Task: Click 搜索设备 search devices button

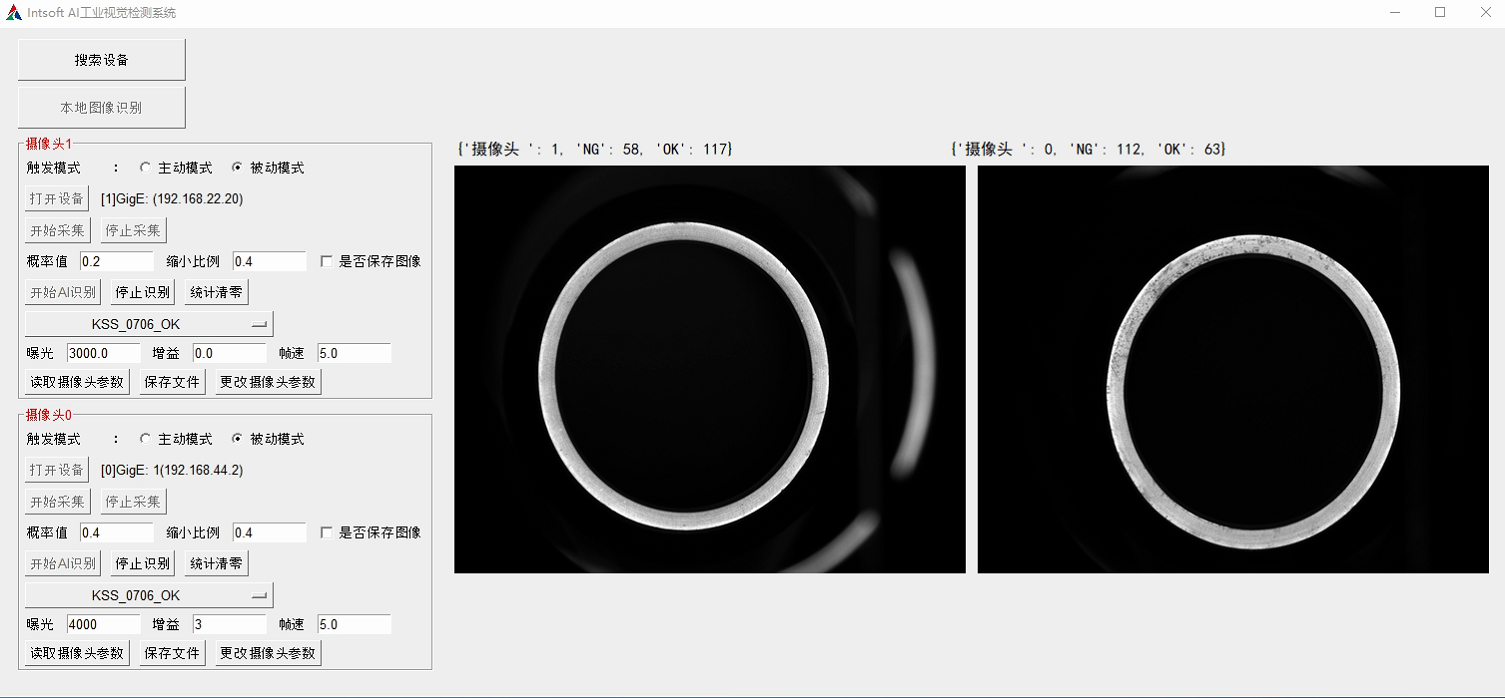Action: [x=102, y=60]
